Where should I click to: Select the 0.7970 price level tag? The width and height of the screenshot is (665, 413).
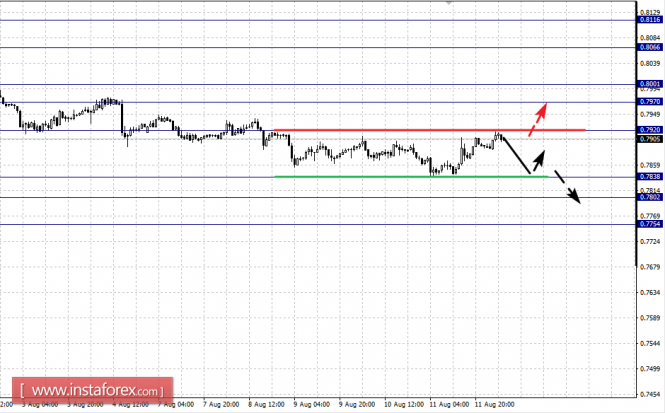(x=650, y=102)
